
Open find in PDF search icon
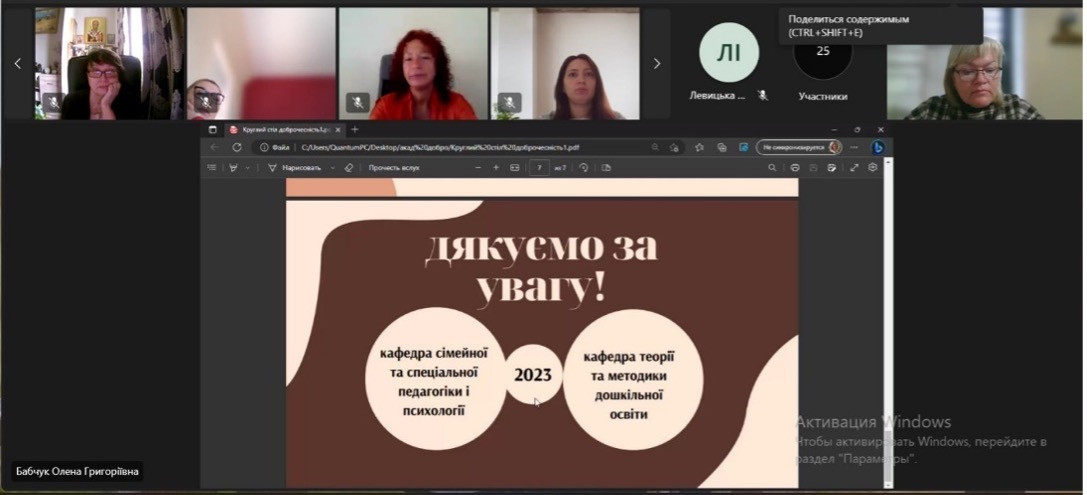pyautogui.click(x=772, y=167)
